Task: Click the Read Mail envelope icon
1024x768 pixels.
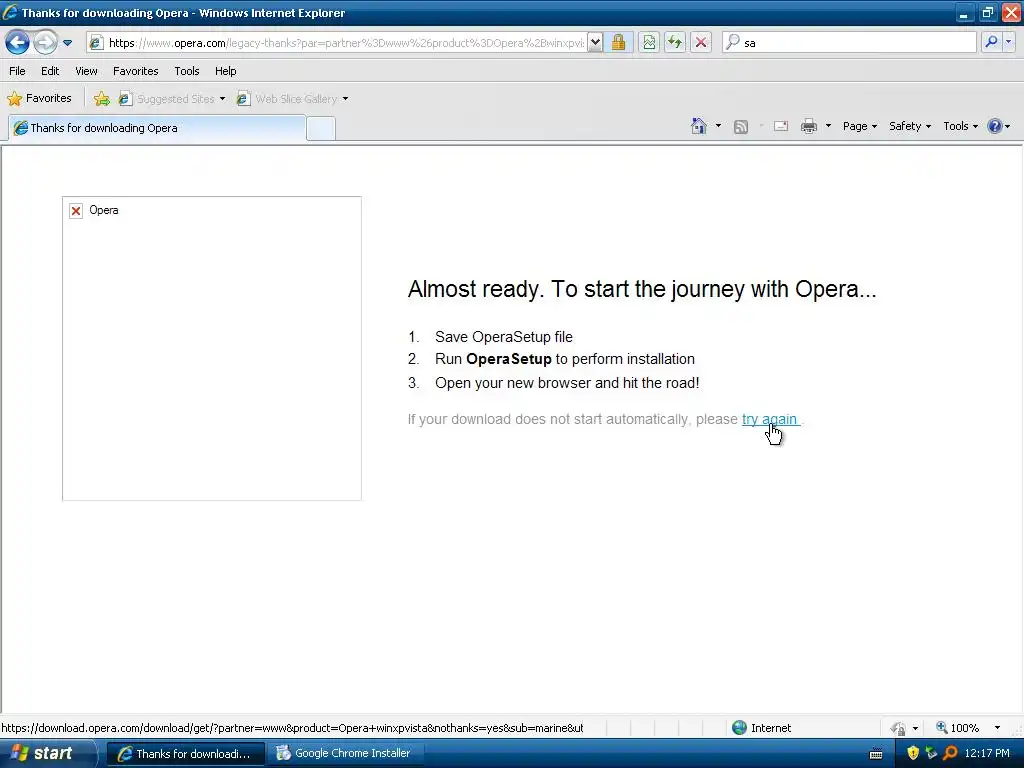Action: (780, 126)
